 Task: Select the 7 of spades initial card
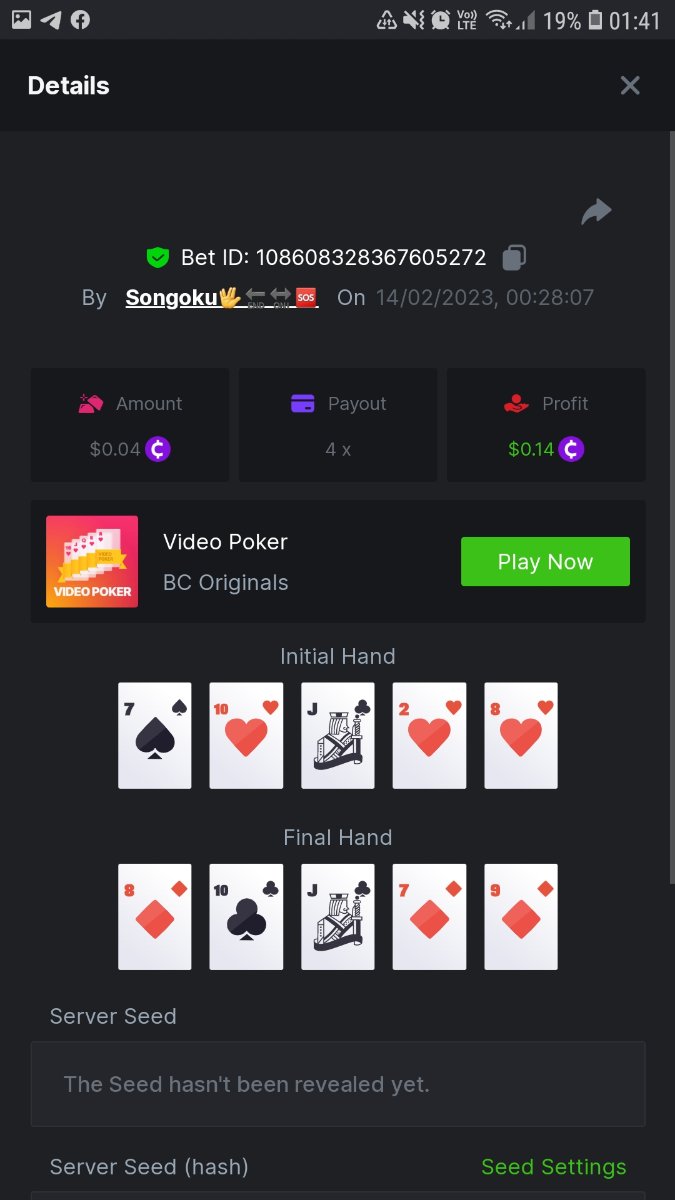155,736
